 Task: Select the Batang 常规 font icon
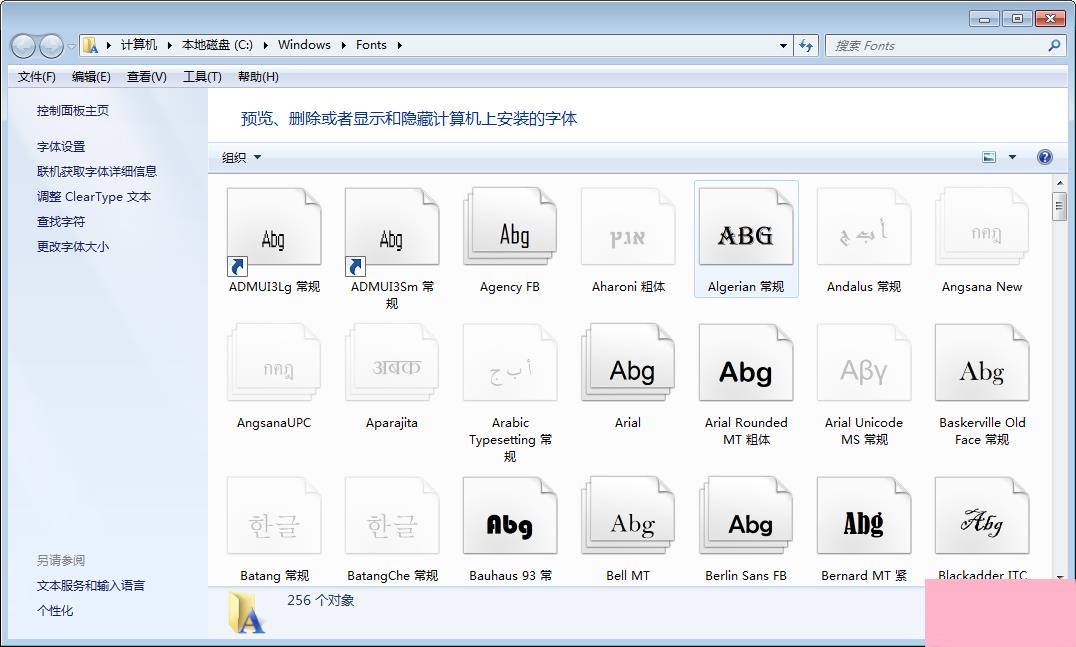274,516
